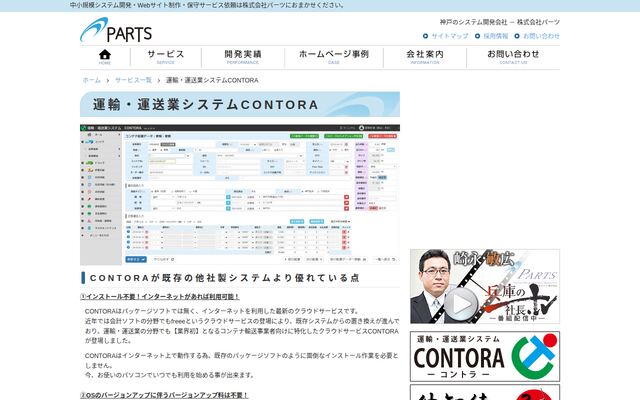Click the 運輸・運送業システムCONTORA breadcrumb text

pos(212,80)
